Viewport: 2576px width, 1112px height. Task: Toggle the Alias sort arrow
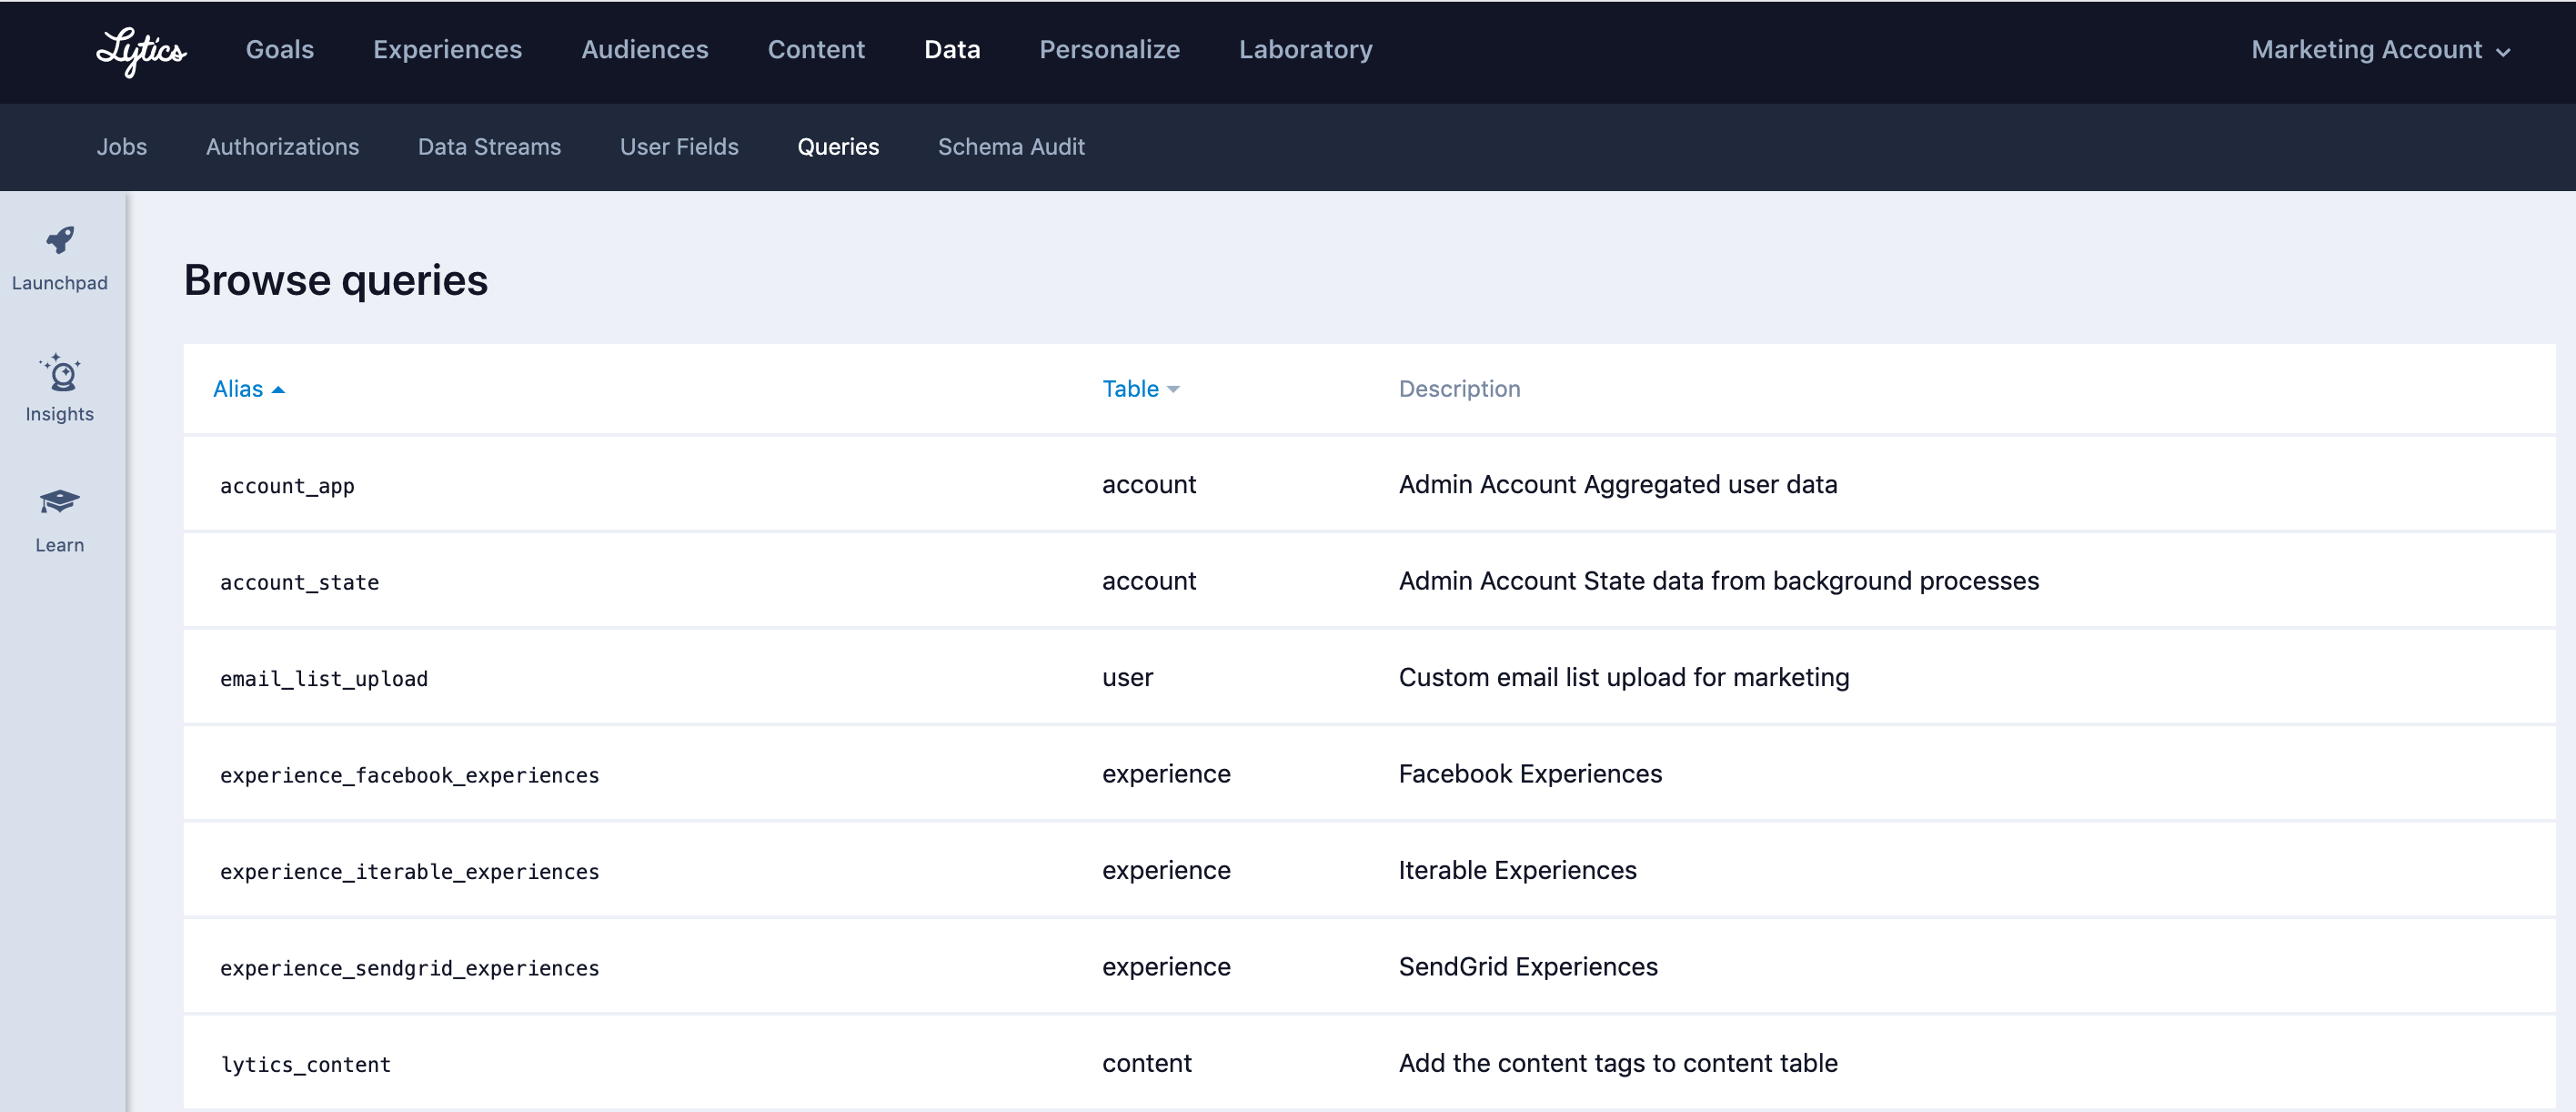(278, 390)
